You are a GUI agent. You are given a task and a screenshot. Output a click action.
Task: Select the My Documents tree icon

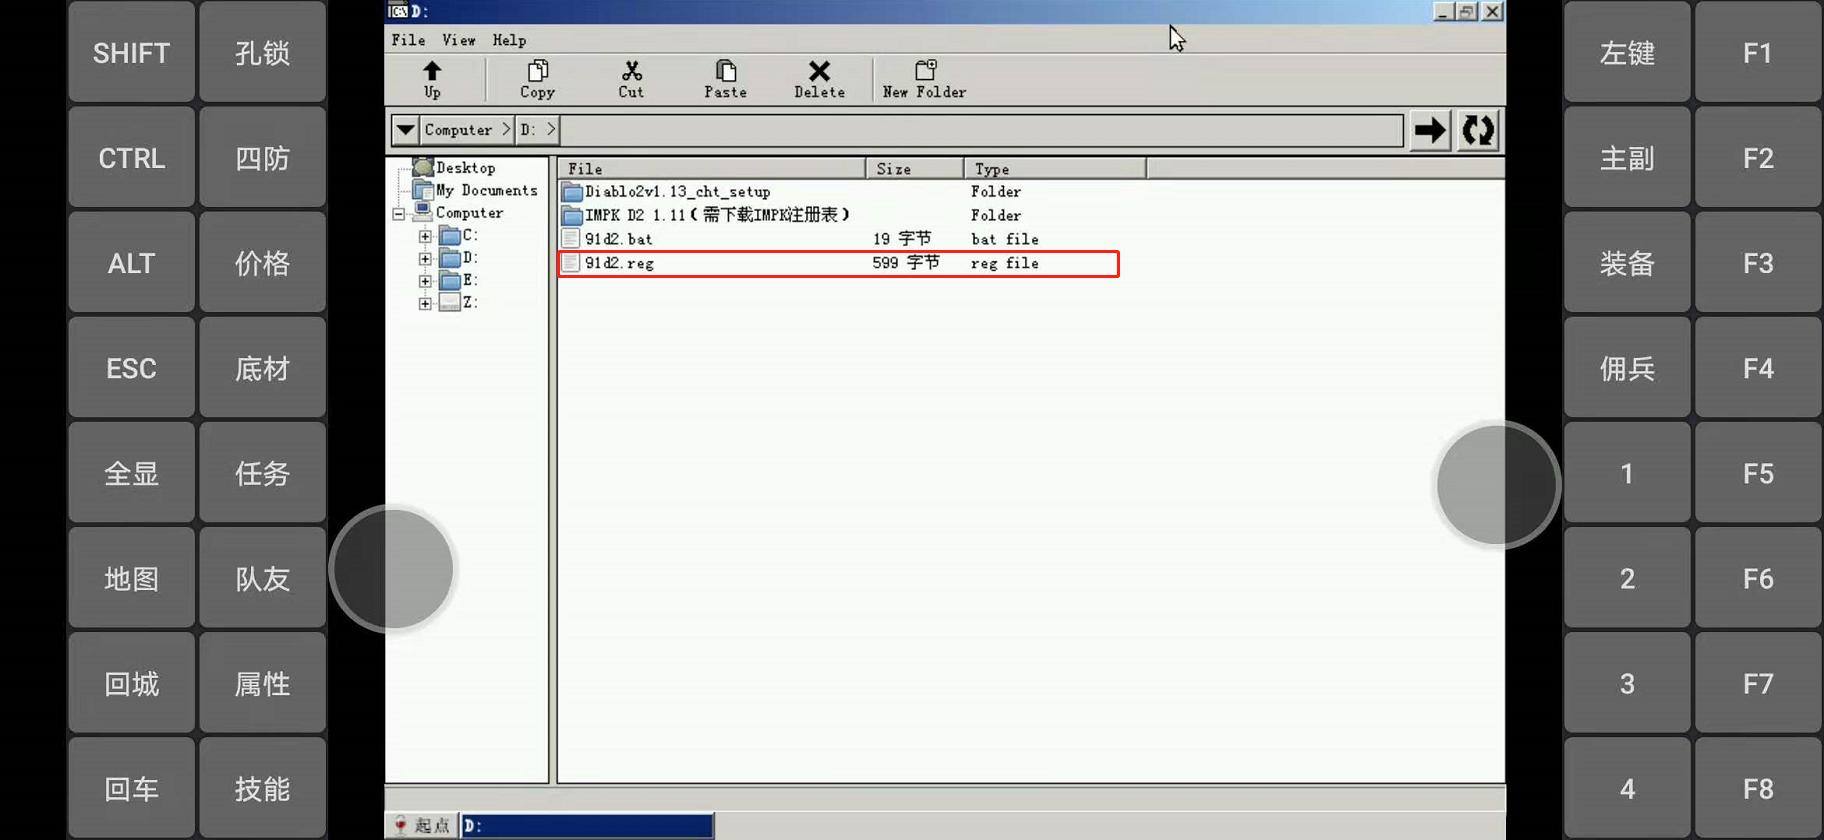[x=423, y=190]
